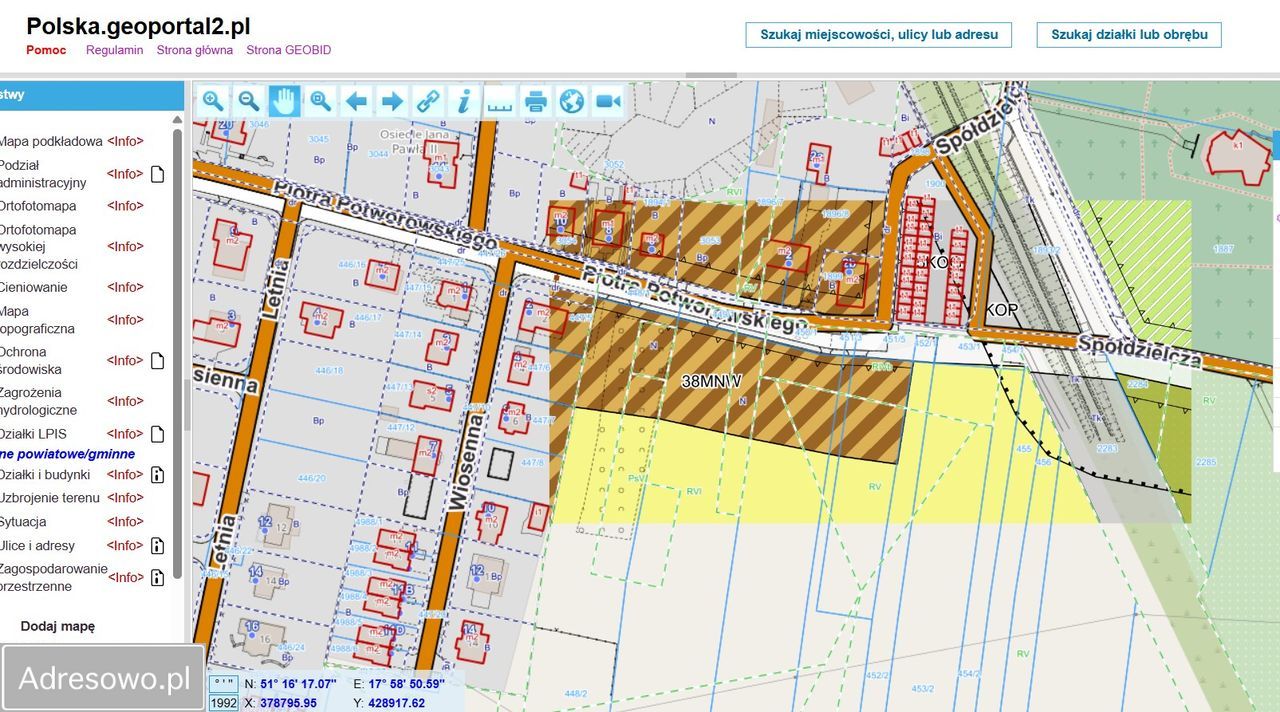This screenshot has height=712, width=1280.
Task: Activate the Pan hand tool
Action: pyautogui.click(x=284, y=100)
